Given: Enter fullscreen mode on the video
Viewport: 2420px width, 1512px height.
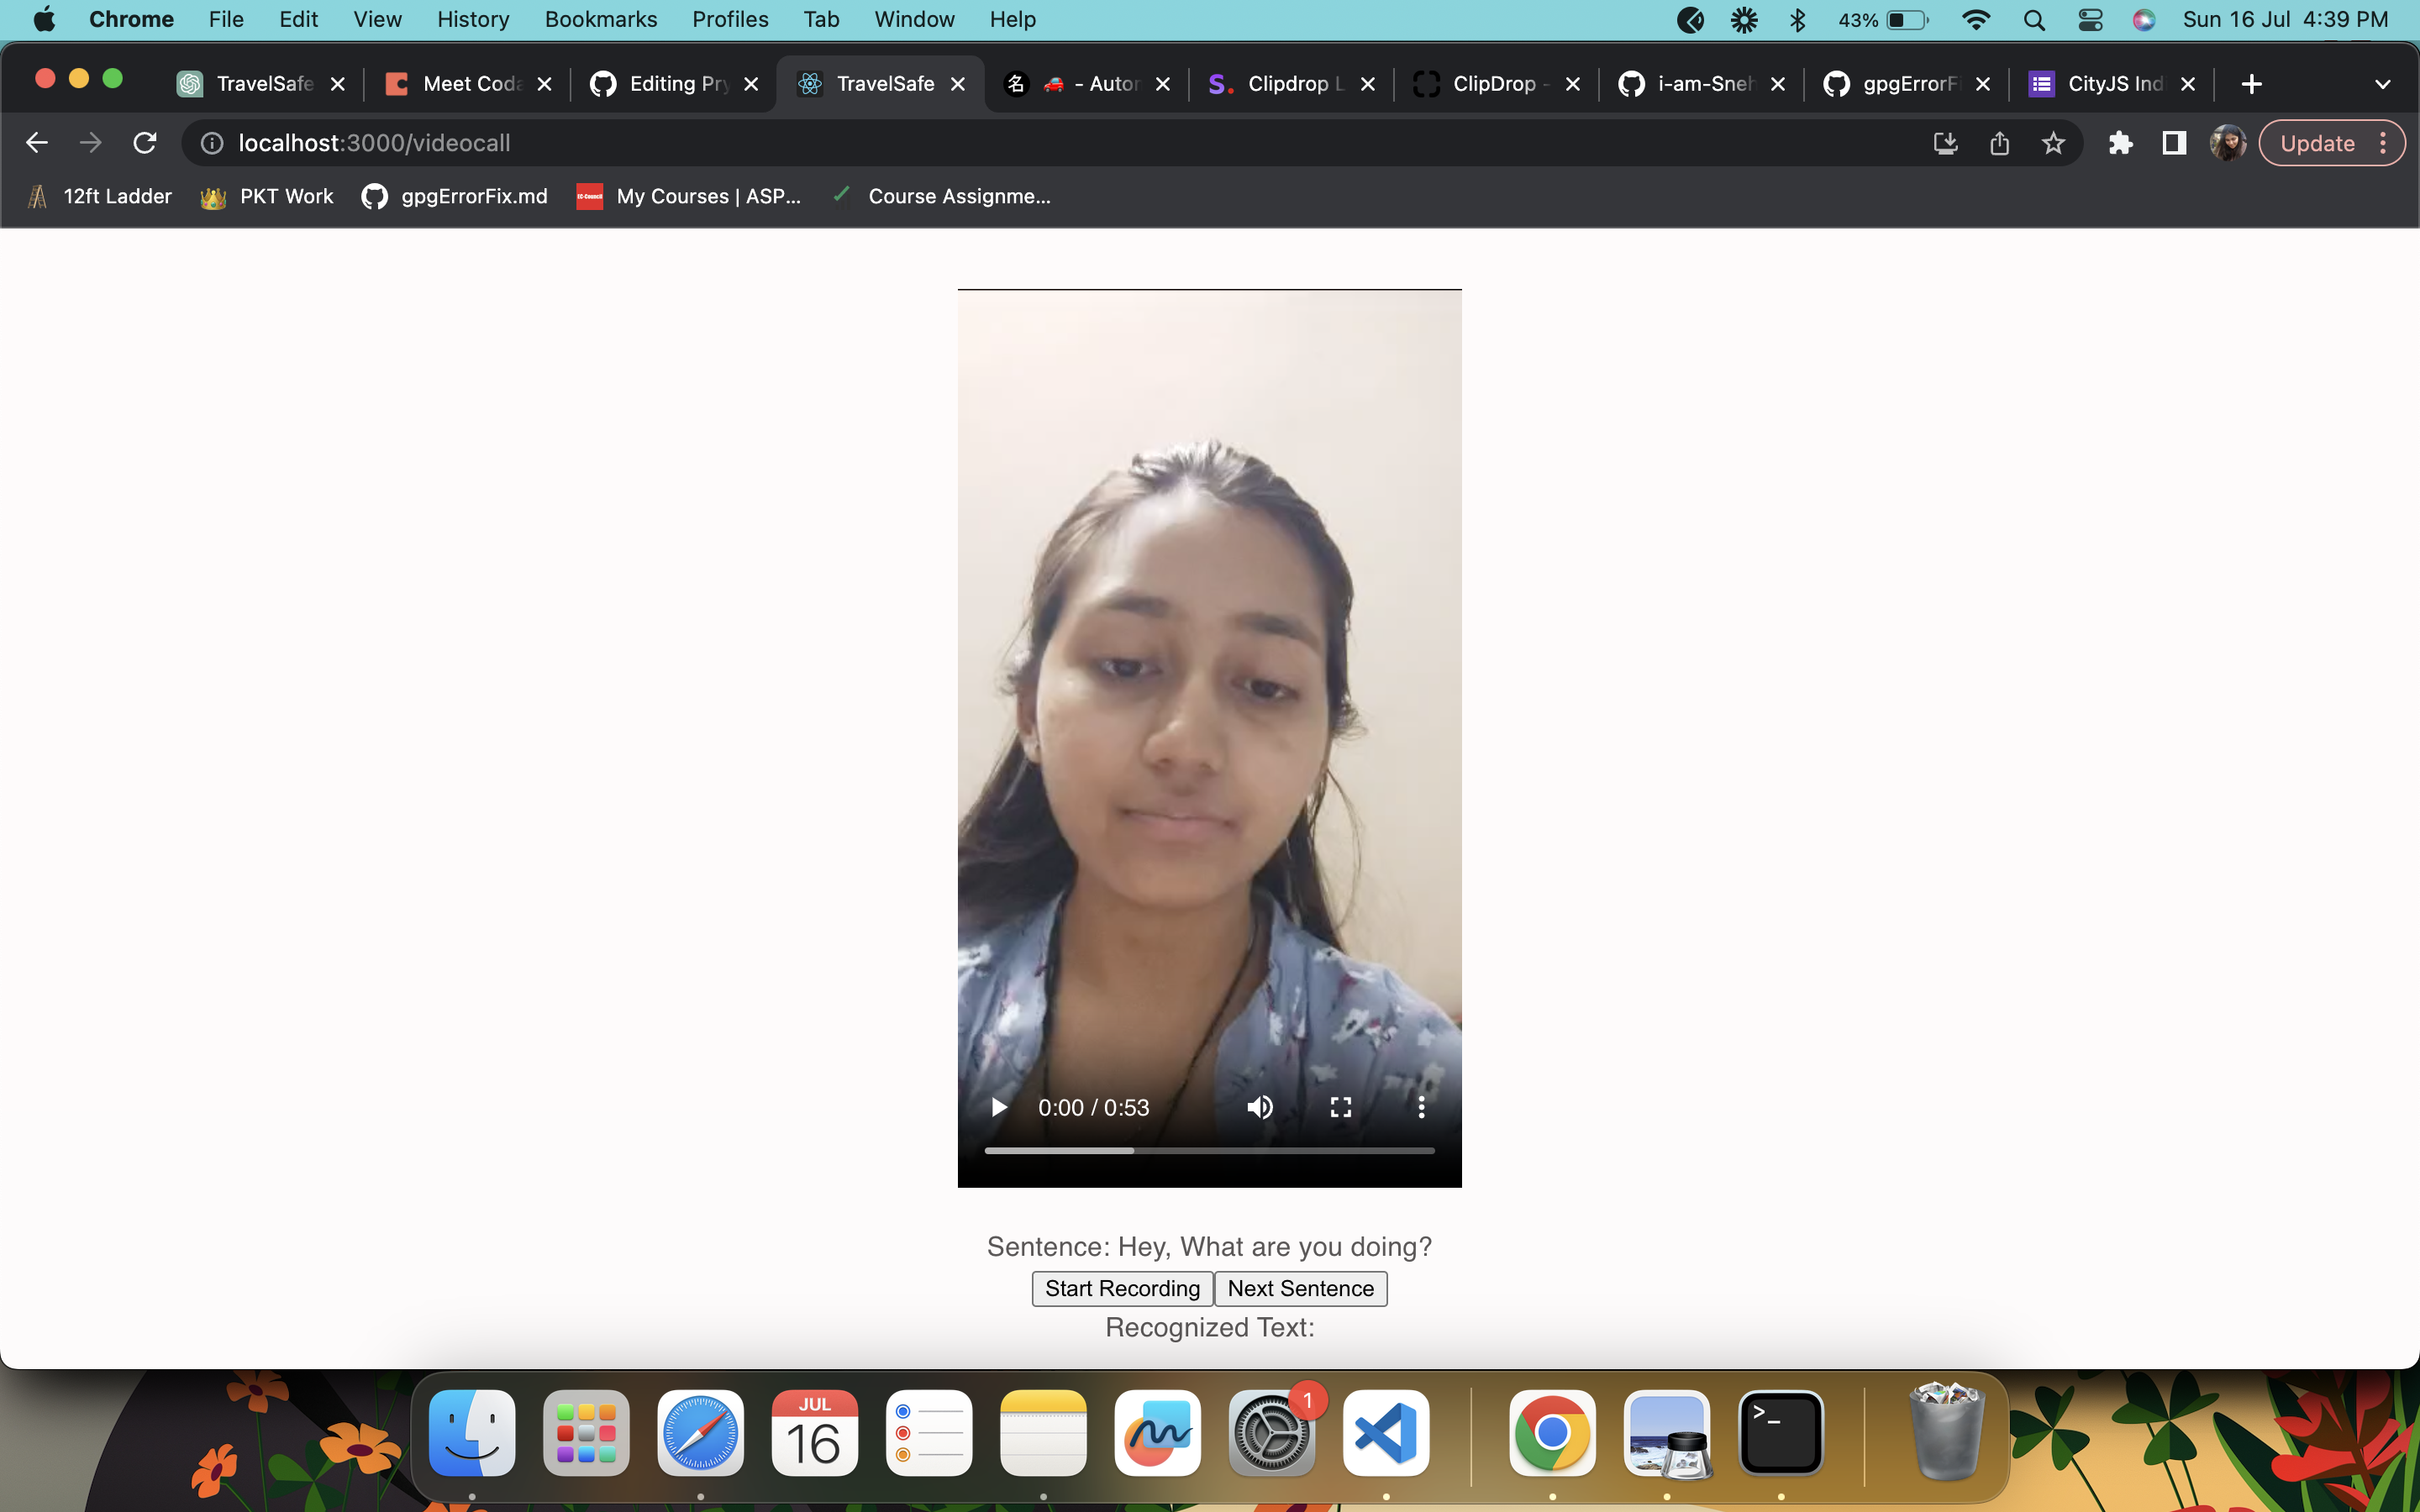Looking at the screenshot, I should (x=1341, y=1107).
